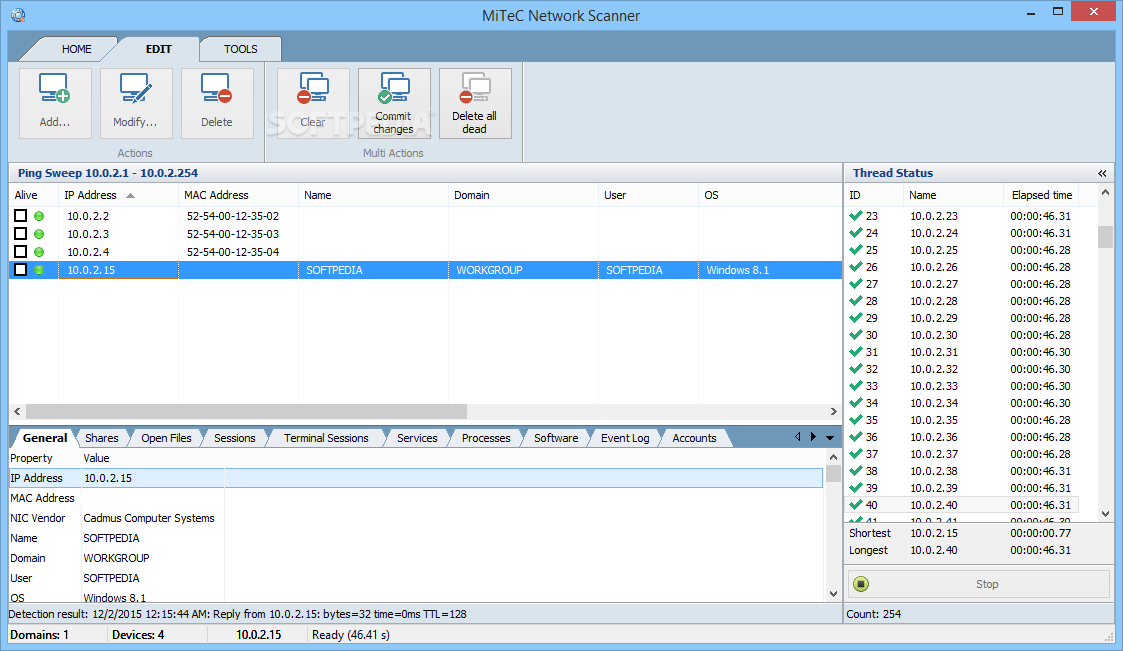Click Delete all dead icon
1123x651 pixels.
(475, 89)
